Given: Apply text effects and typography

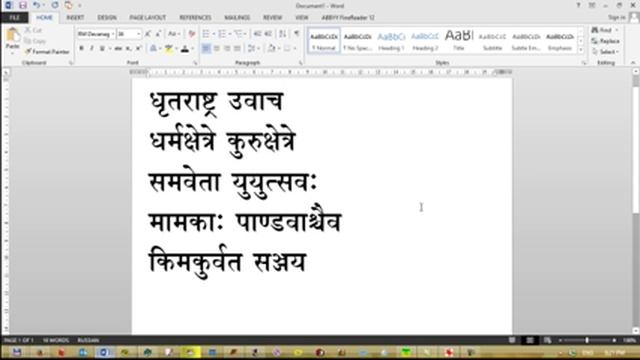Looking at the screenshot, I should coord(154,49).
